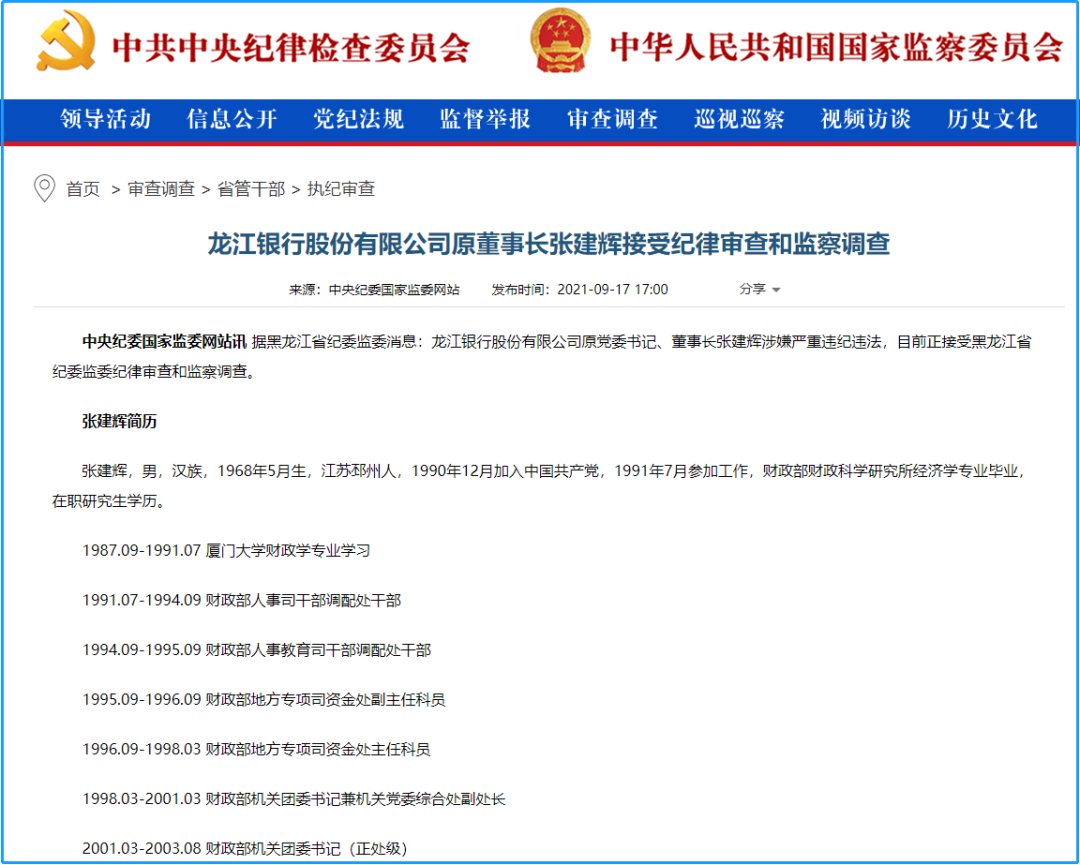Open the 信息公开 menu

(232, 119)
